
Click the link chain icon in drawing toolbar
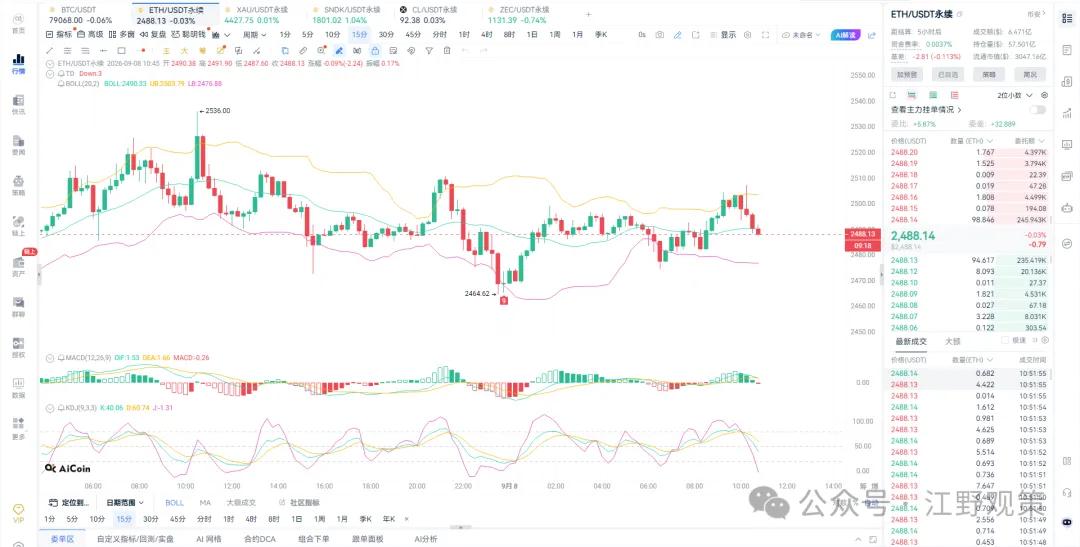click(x=302, y=50)
